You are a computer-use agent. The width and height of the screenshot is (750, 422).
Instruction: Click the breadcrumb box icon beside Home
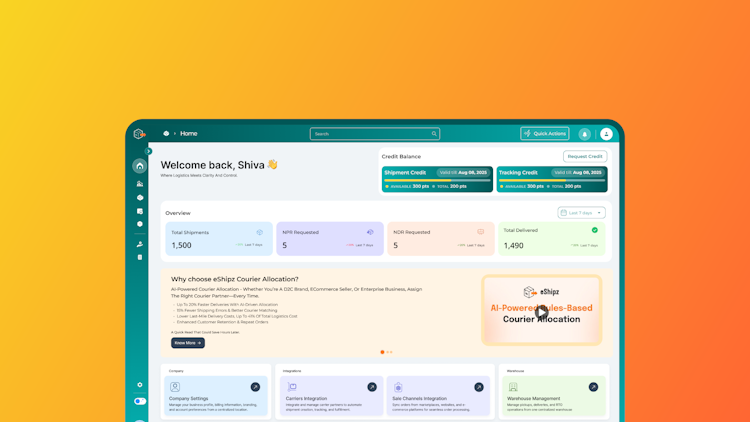pos(166,133)
